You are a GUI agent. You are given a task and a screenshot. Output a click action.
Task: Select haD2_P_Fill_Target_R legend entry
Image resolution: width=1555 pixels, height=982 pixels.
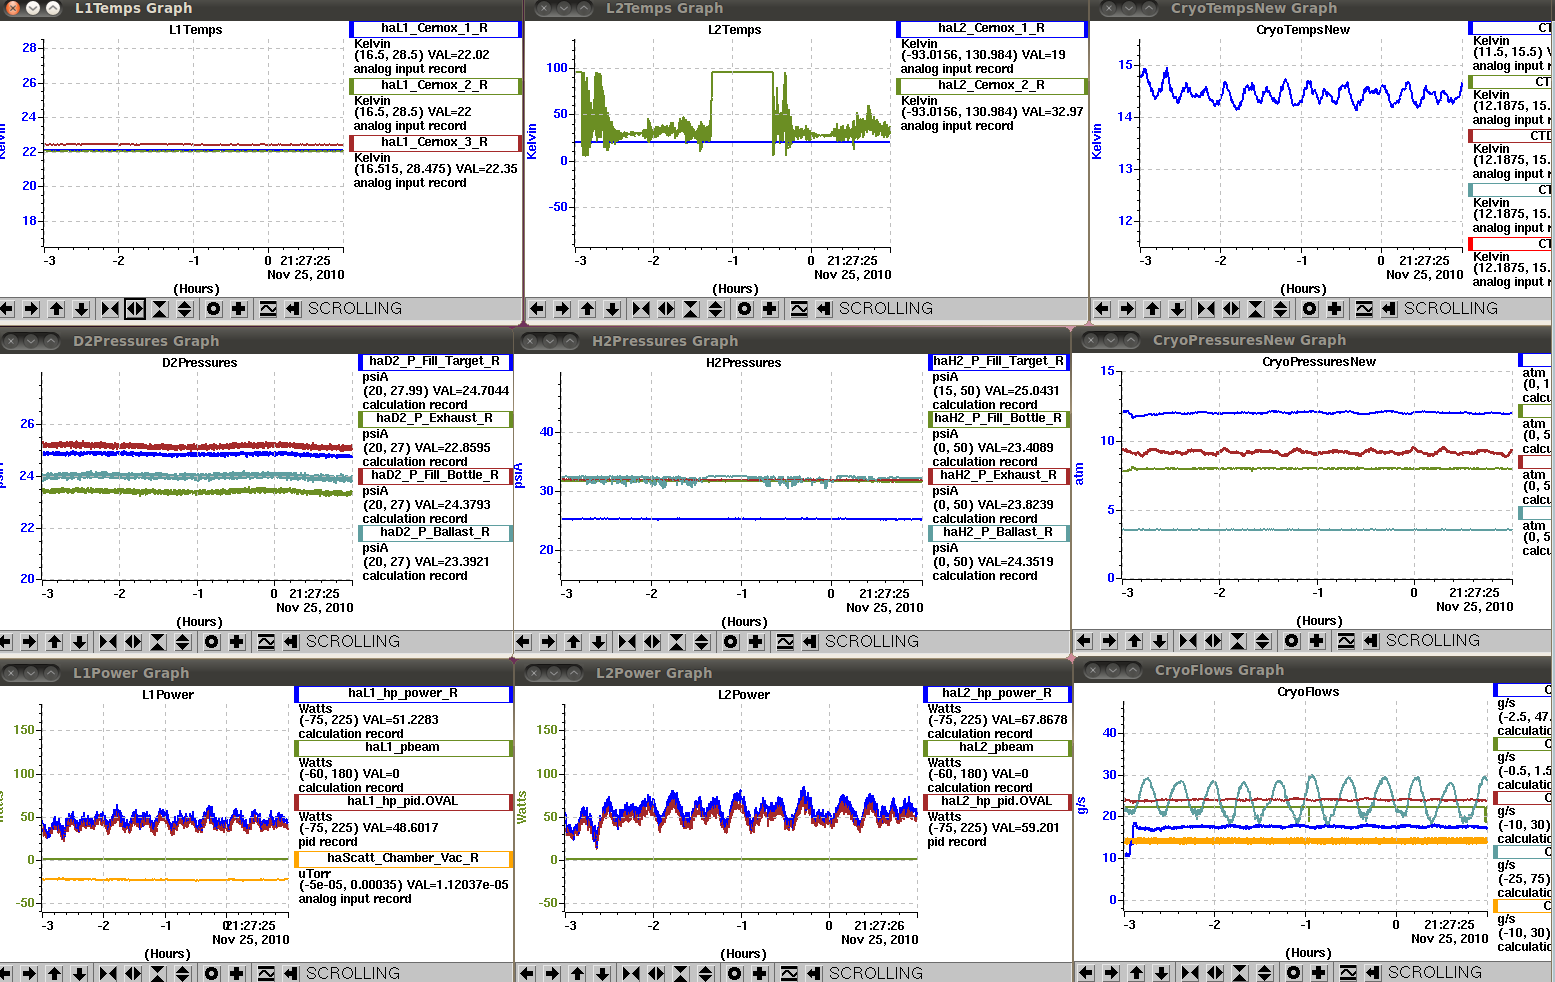click(435, 362)
